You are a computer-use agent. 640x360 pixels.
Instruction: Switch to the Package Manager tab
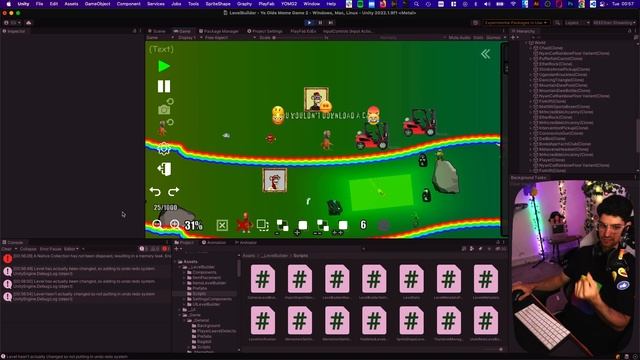coord(219,31)
